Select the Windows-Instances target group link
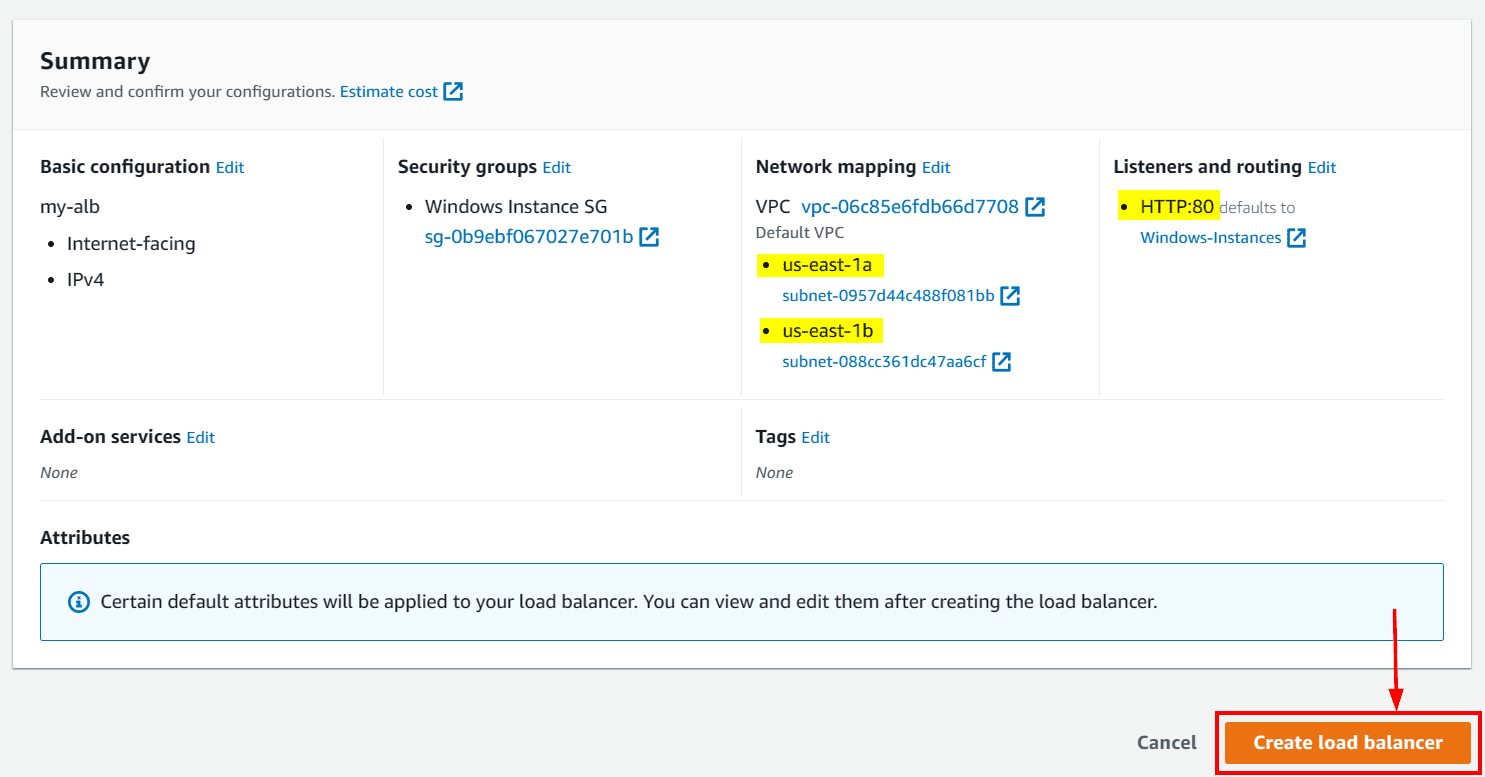This screenshot has height=777, width=1485. pyautogui.click(x=1210, y=237)
